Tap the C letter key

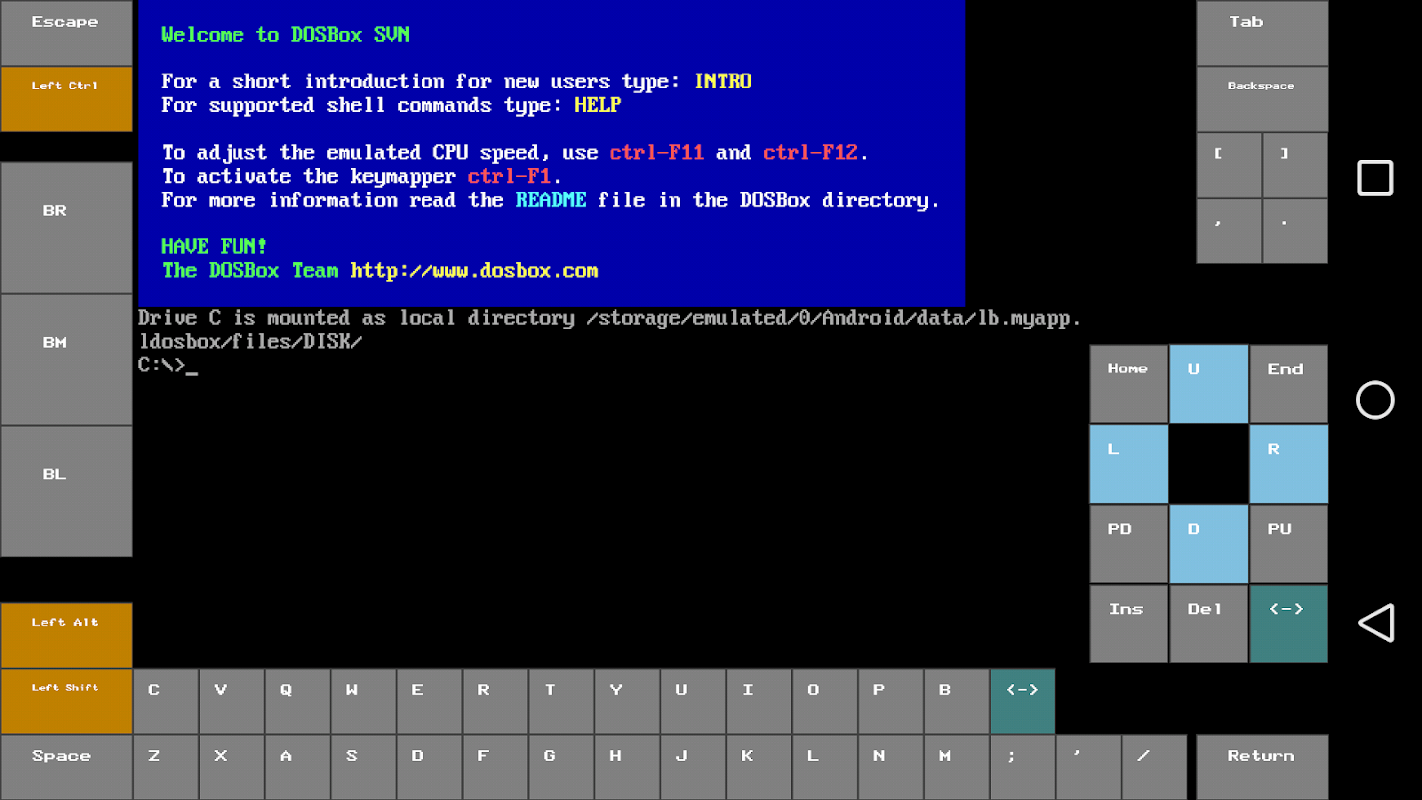[x=166, y=701]
